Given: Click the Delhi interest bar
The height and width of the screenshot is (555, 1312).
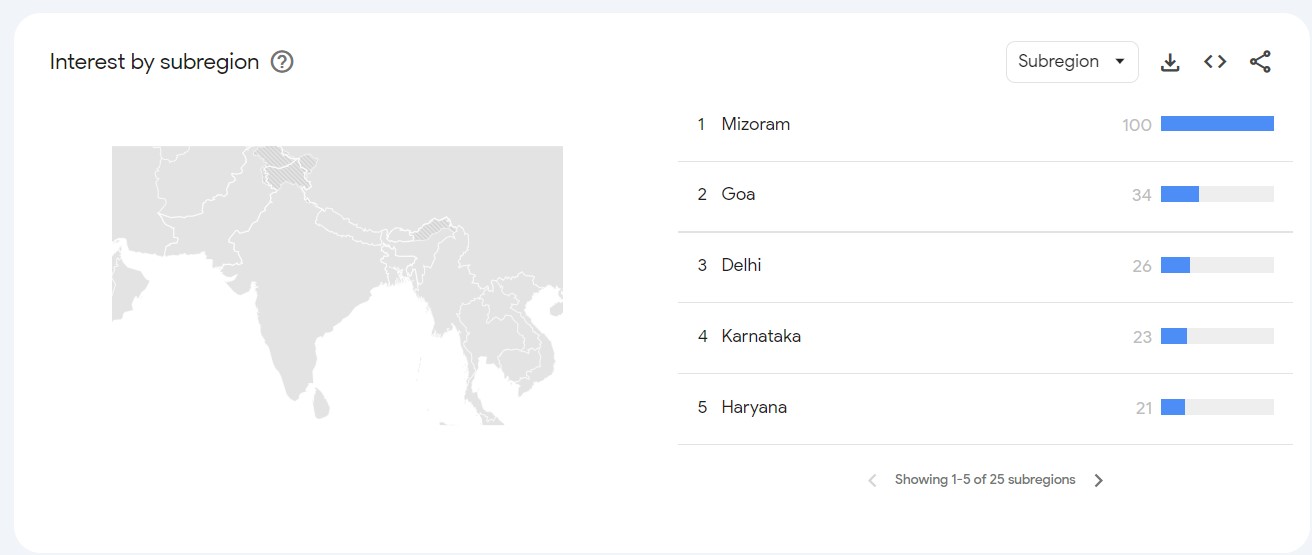Looking at the screenshot, I should (1217, 265).
